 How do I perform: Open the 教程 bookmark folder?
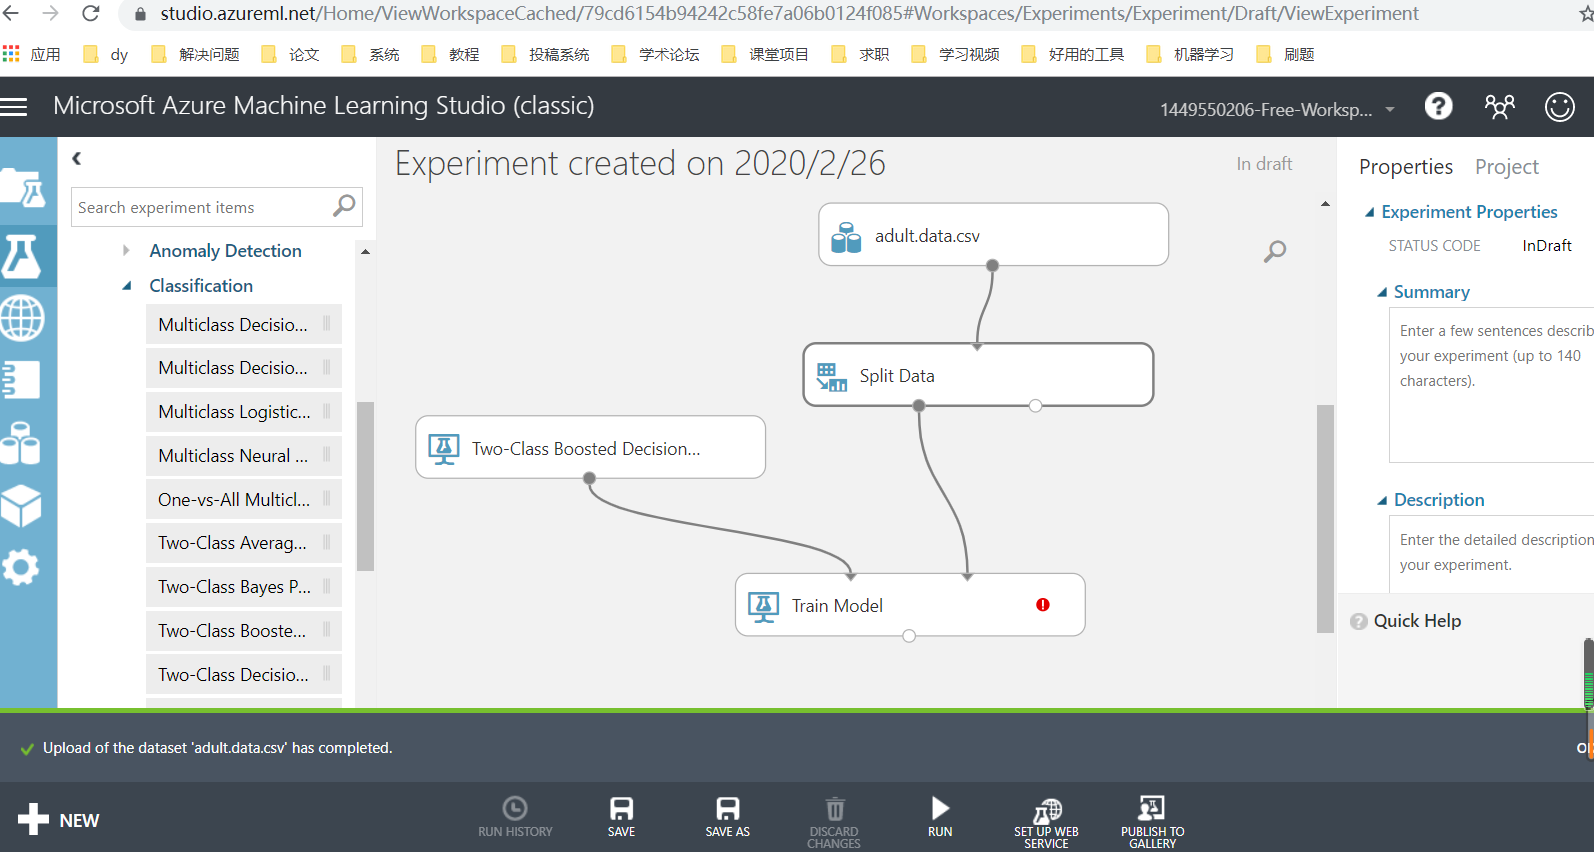(450, 54)
